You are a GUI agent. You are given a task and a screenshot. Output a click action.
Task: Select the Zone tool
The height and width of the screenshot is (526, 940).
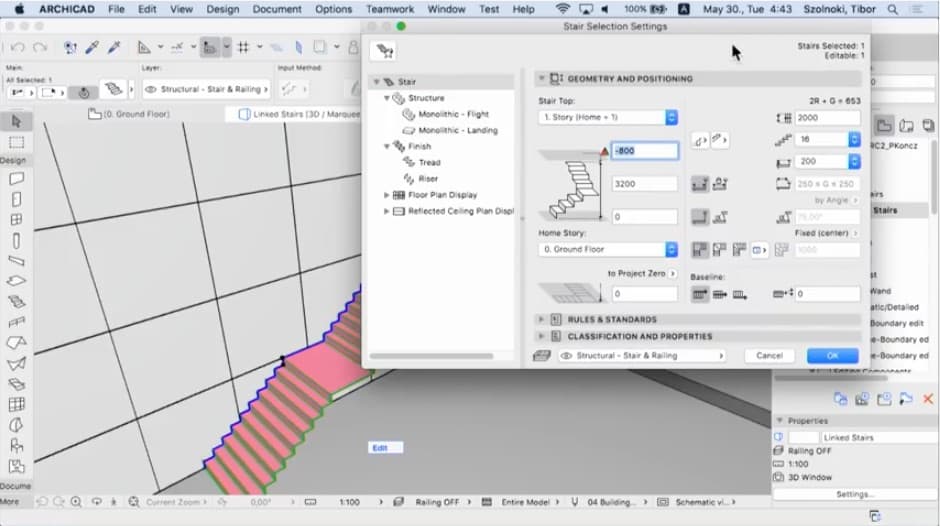click(x=16, y=466)
